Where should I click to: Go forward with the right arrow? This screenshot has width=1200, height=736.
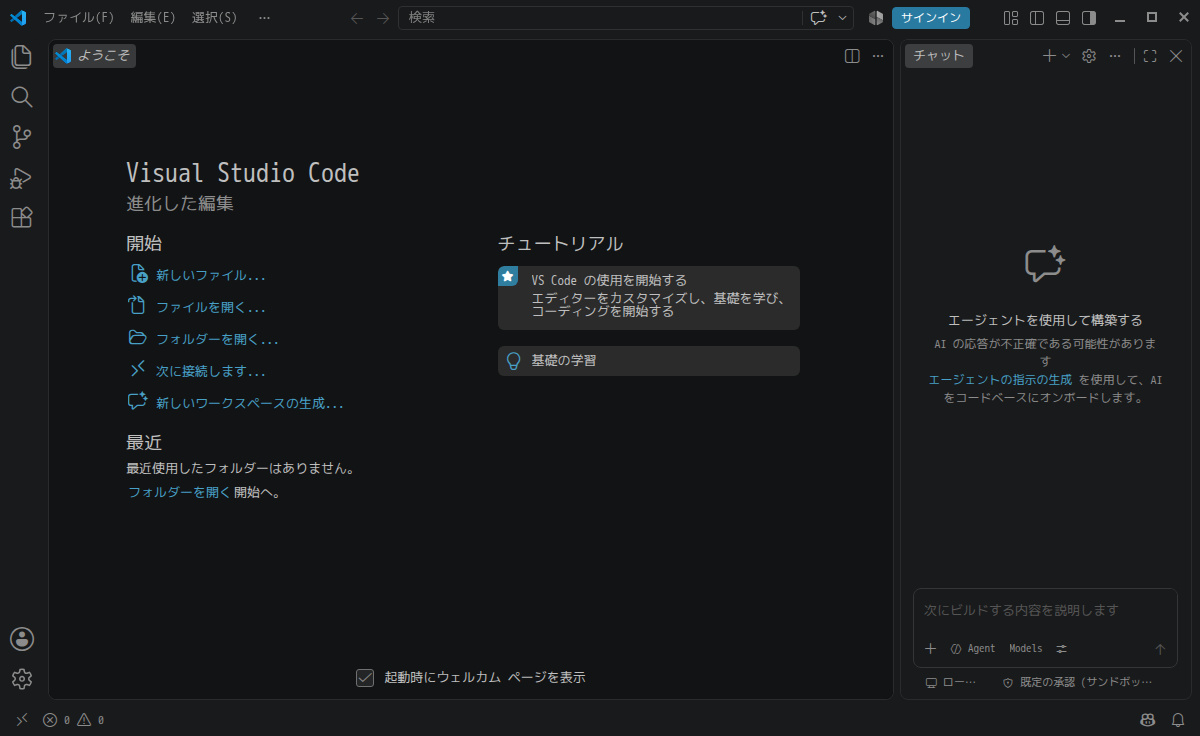tap(383, 18)
